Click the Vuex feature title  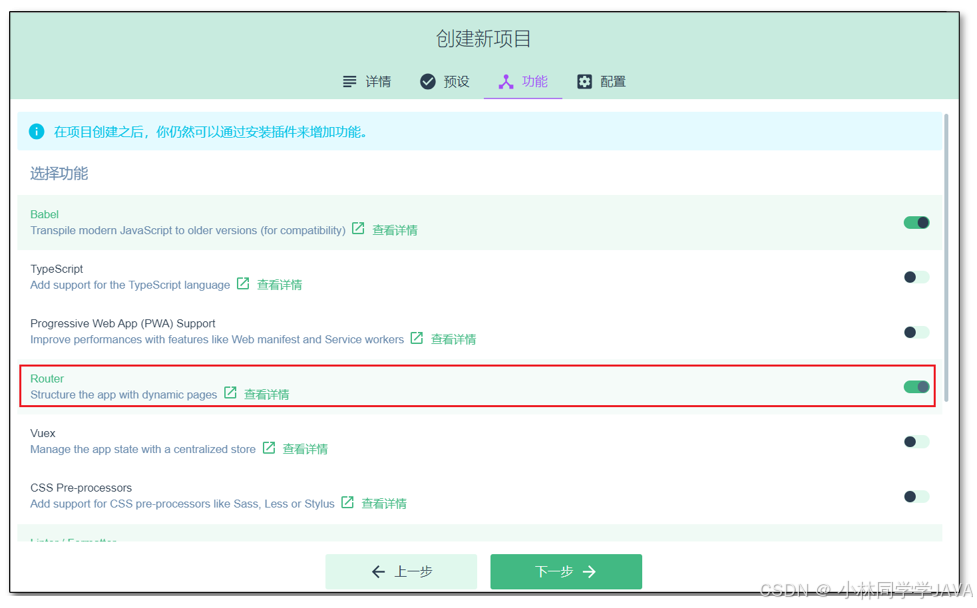click(42, 434)
